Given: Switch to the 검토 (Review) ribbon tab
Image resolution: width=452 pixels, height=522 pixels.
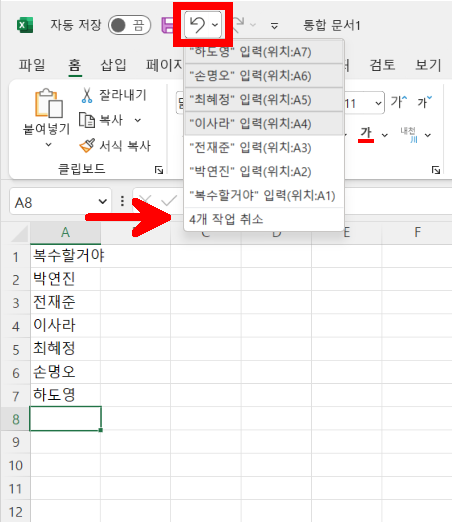Looking at the screenshot, I should coord(382,65).
